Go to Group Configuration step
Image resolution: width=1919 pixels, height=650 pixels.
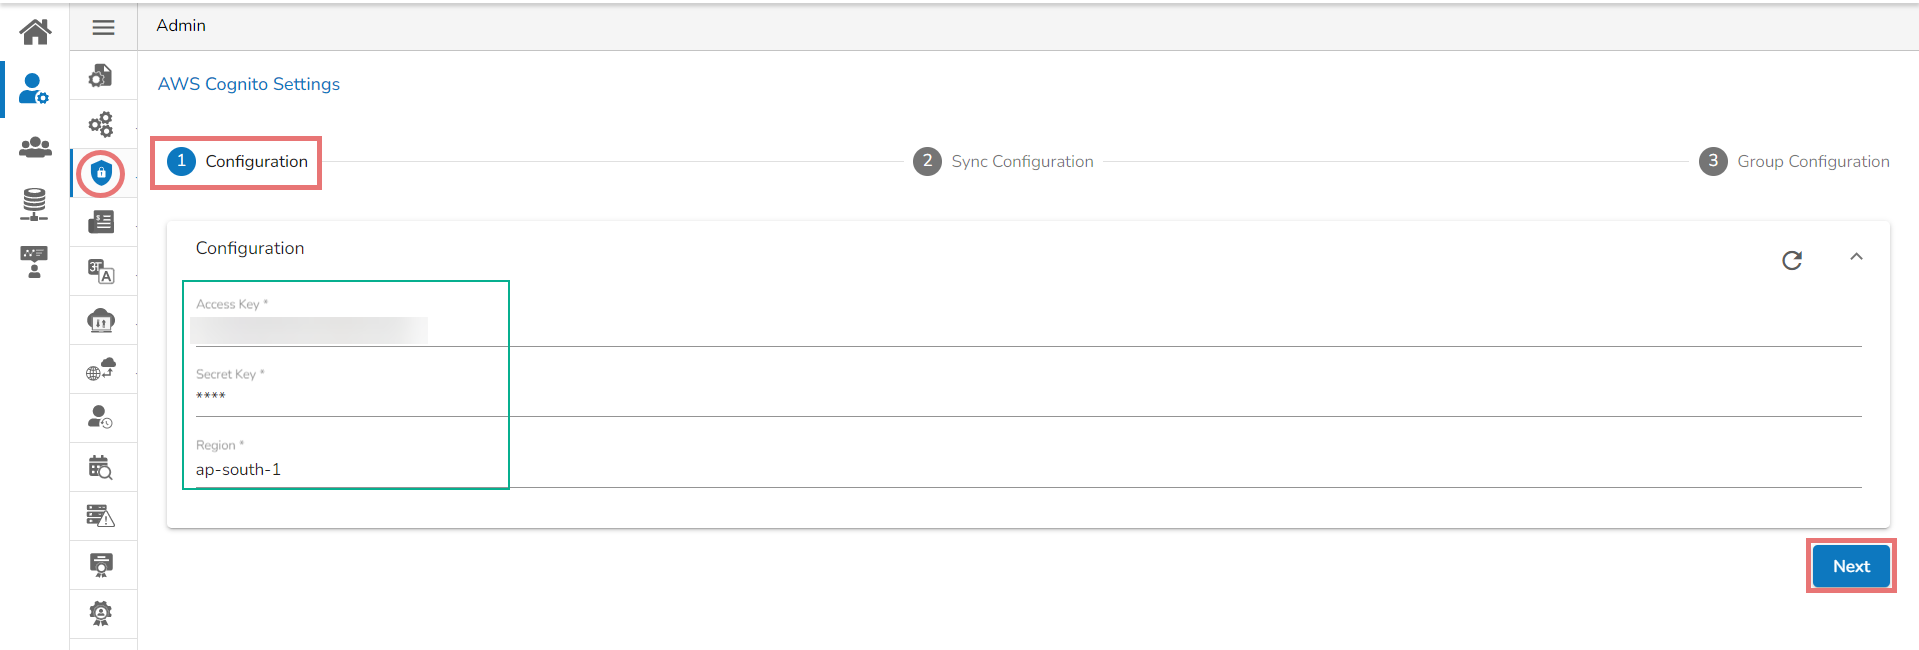click(1794, 162)
